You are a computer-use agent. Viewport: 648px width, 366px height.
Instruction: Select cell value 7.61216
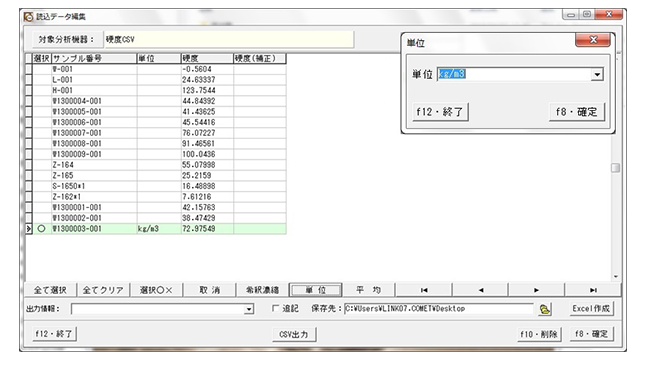207,197
